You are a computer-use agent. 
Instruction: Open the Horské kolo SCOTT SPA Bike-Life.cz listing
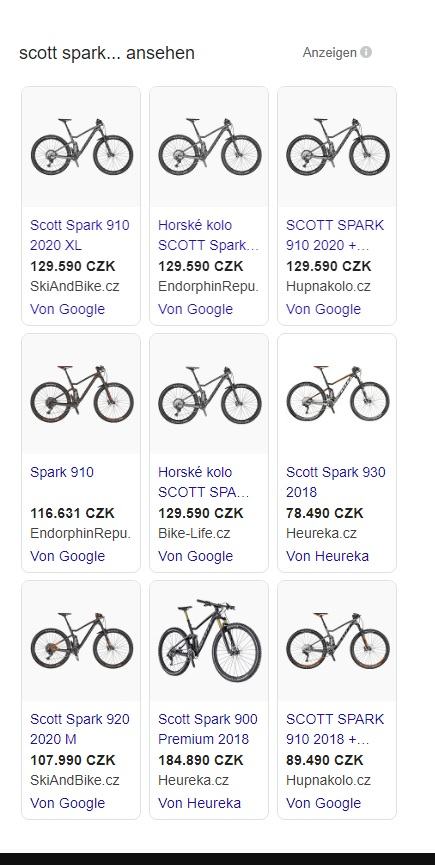pos(203,482)
